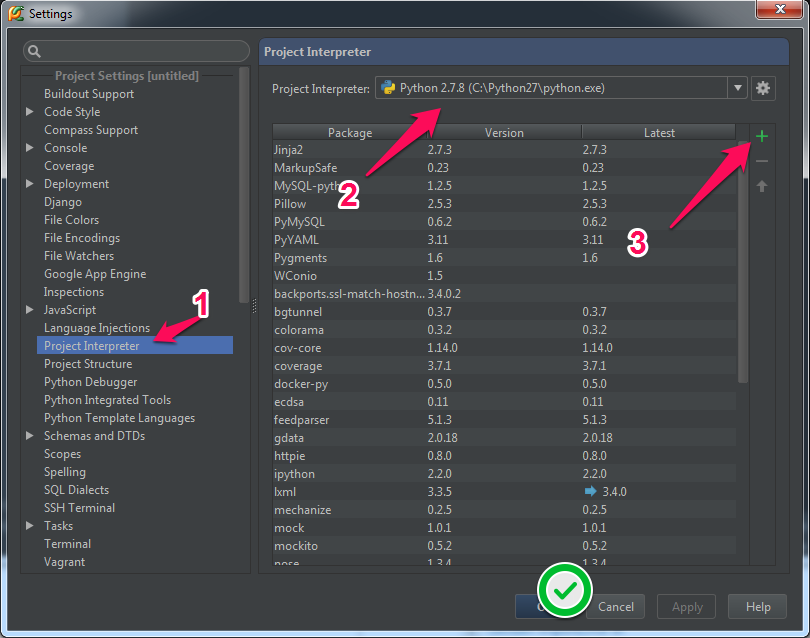810x638 pixels.
Task: Open Python Integrated Tools settings
Action: click(107, 400)
